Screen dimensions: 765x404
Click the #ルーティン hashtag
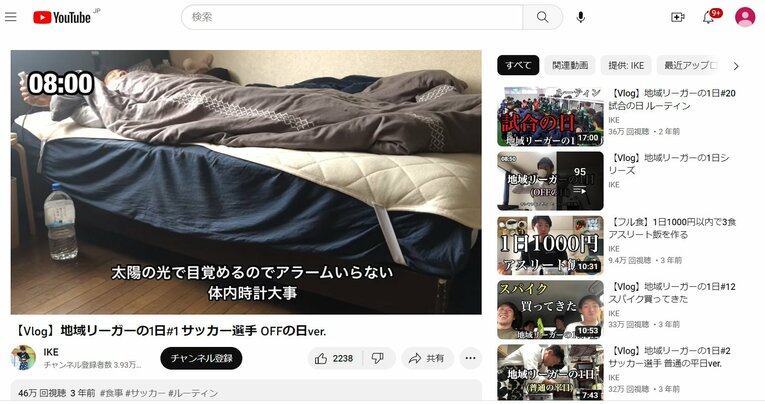pos(193,393)
